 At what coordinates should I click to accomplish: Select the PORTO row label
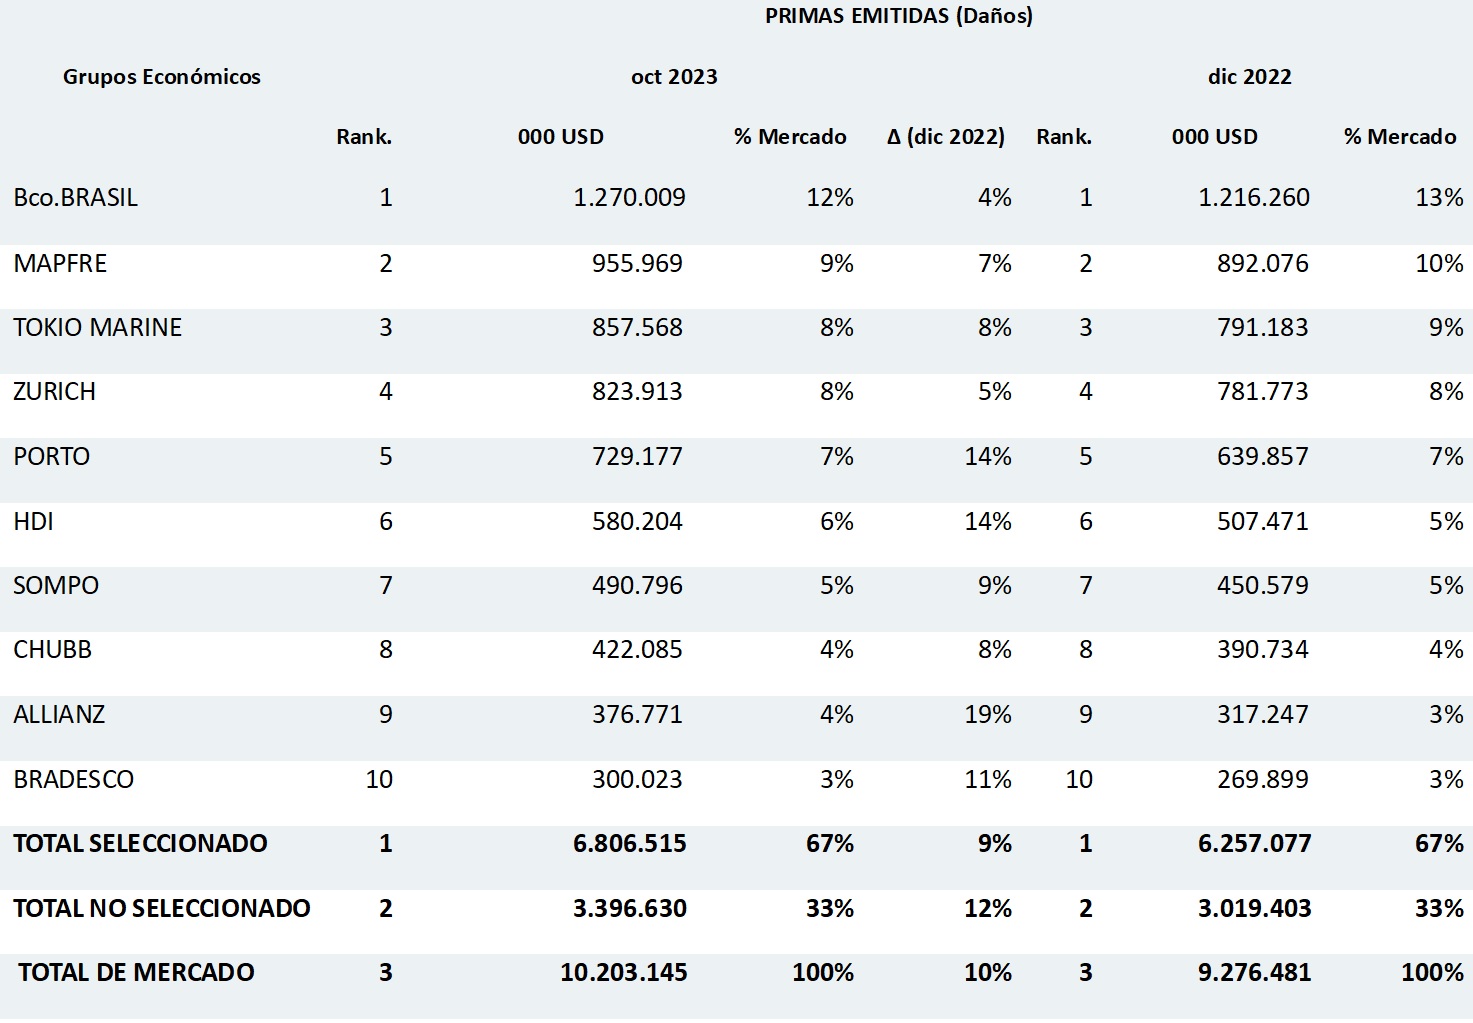[52, 457]
